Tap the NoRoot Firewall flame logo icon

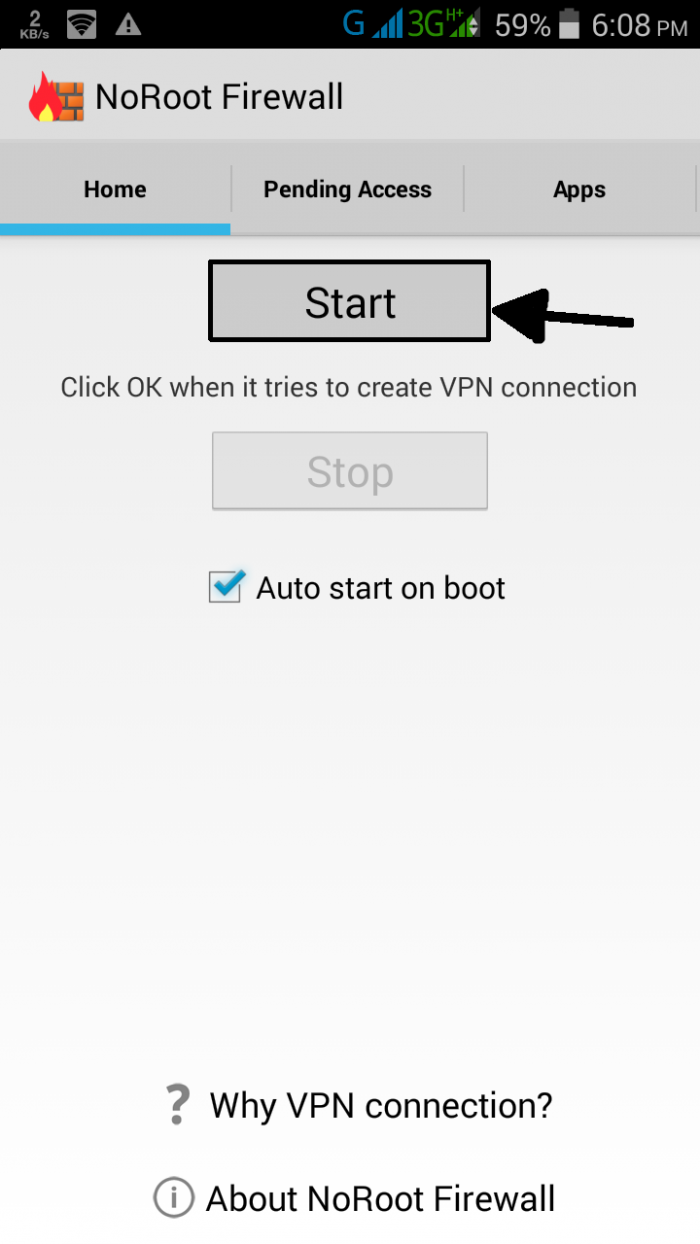(56, 97)
